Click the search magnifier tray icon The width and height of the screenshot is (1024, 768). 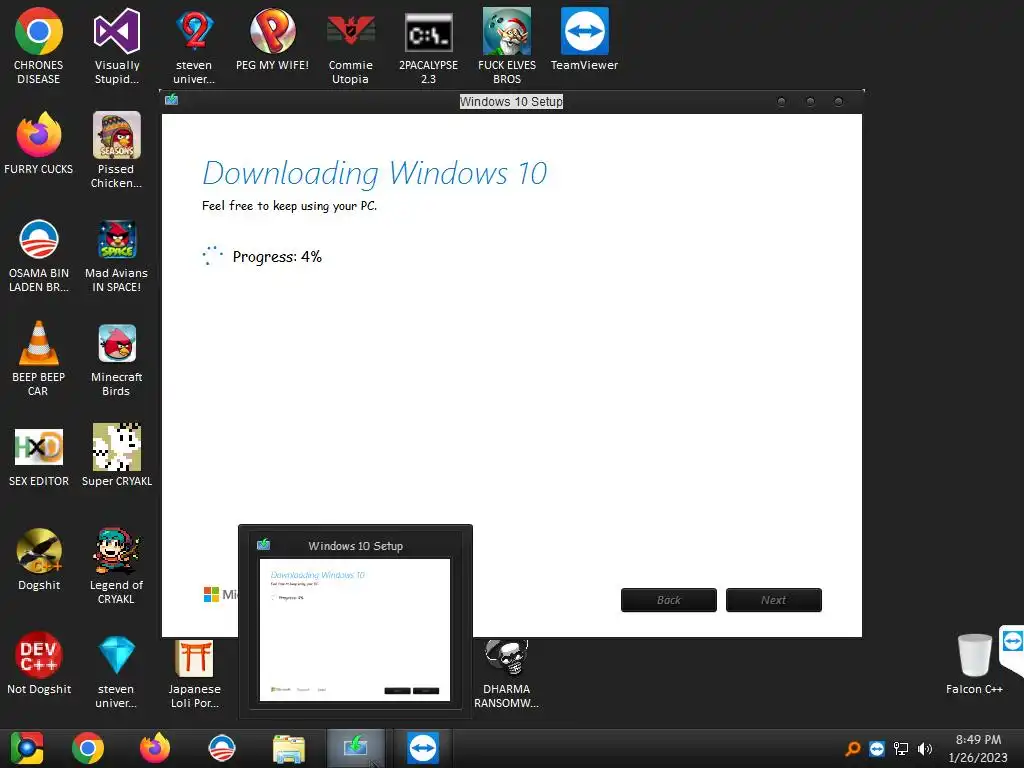click(x=852, y=749)
